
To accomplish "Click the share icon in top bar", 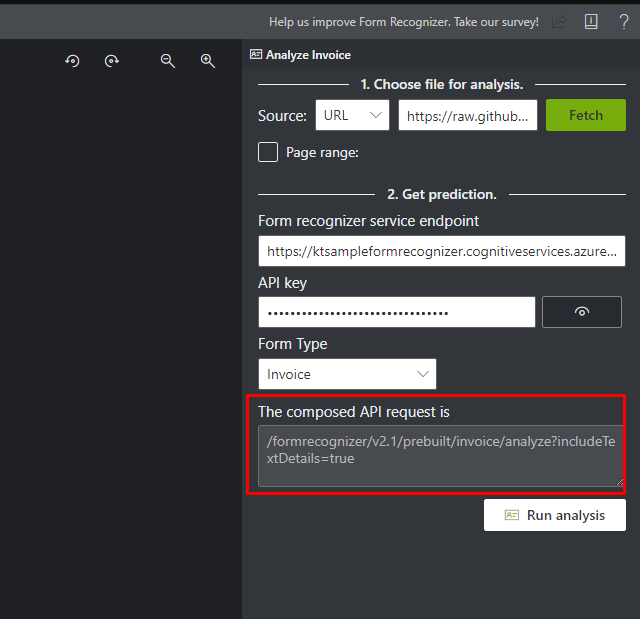I will (559, 21).
